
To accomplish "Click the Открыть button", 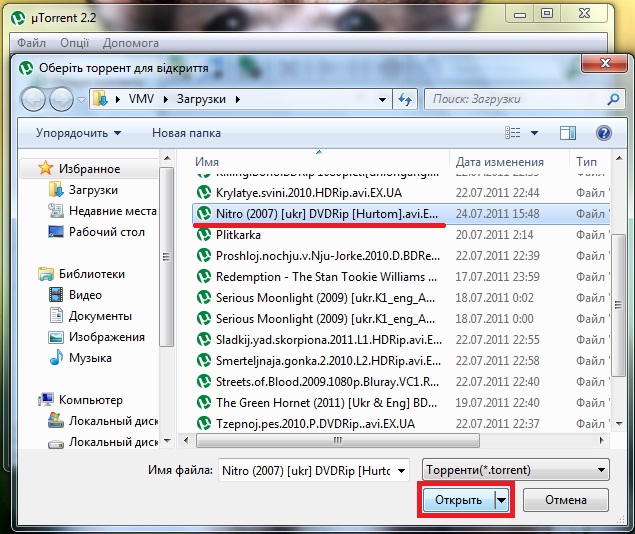I will tap(458, 500).
